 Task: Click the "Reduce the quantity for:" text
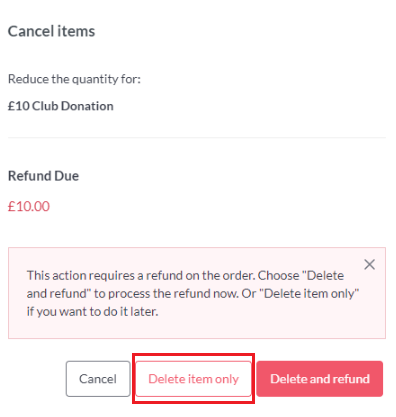point(74,79)
